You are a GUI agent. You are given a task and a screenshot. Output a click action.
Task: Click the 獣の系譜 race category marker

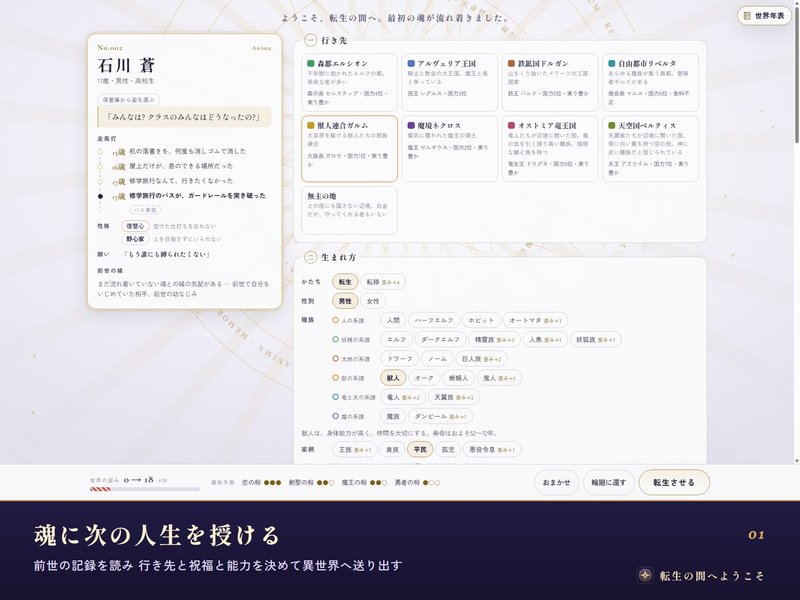click(335, 378)
